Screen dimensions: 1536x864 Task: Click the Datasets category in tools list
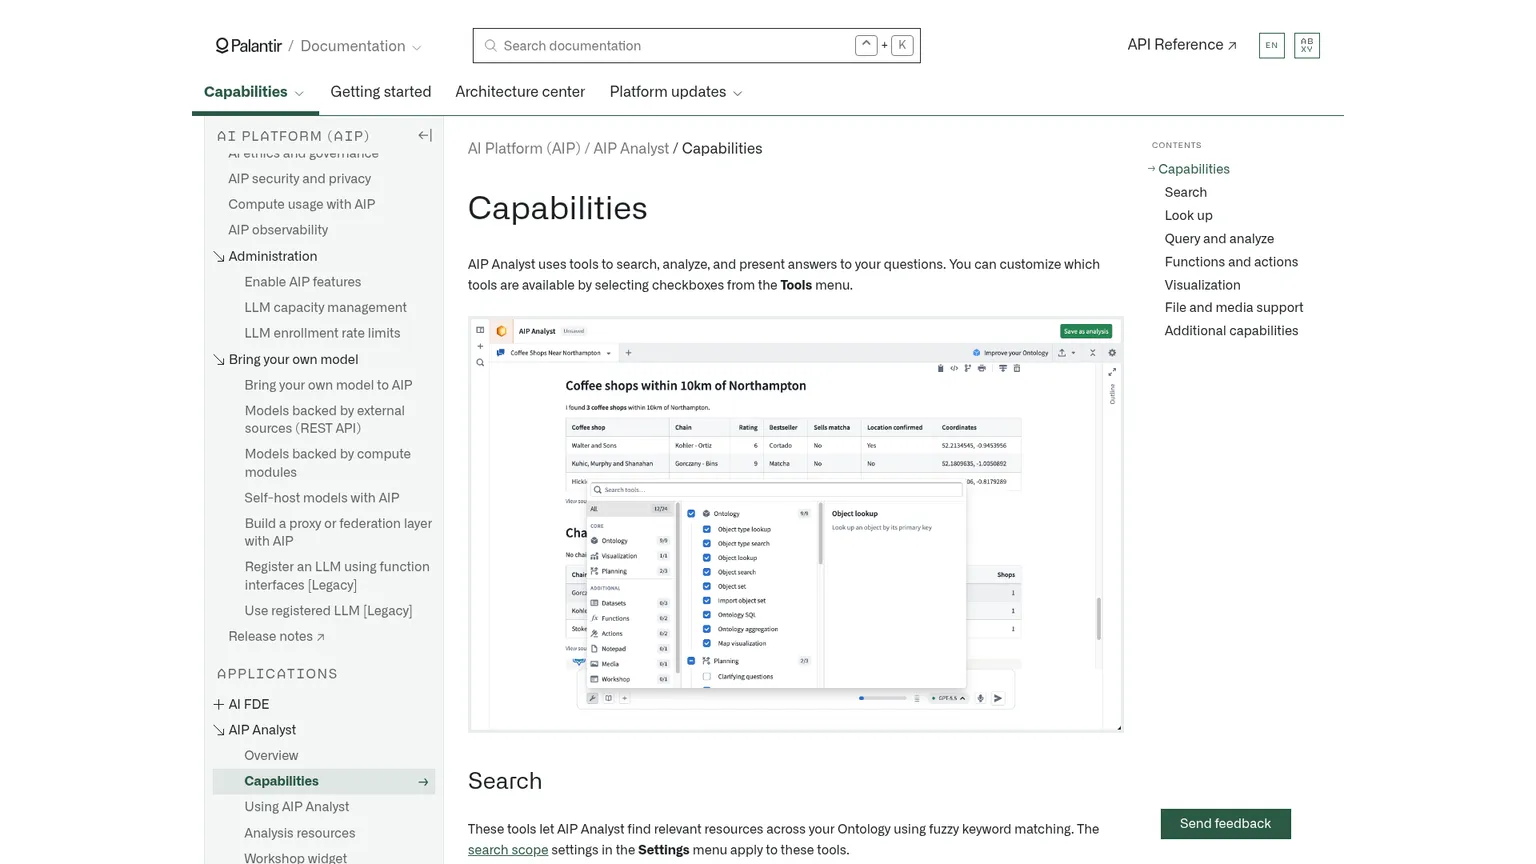[630, 603]
